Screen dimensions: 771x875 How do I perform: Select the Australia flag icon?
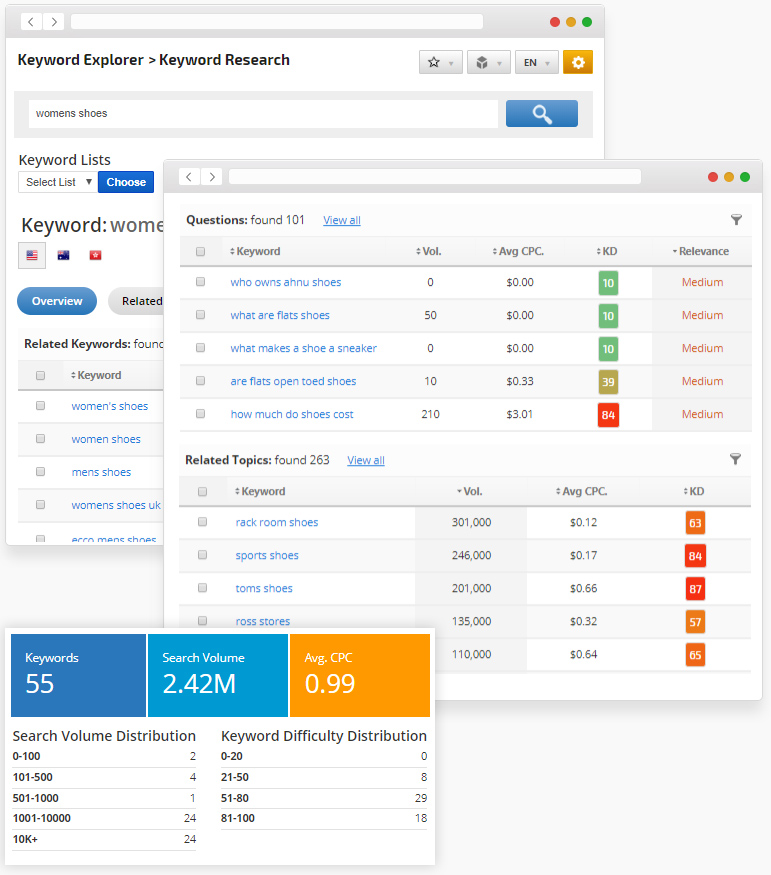(x=63, y=255)
